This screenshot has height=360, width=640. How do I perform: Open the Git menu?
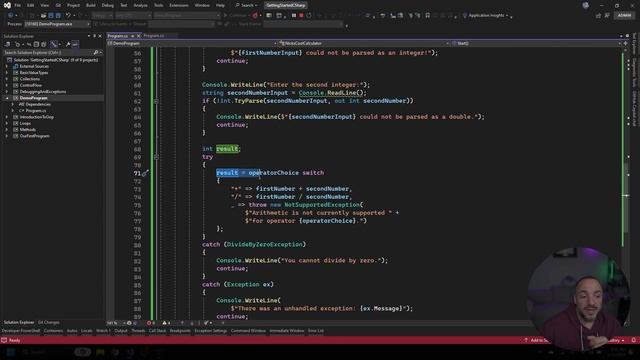tap(58, 5)
